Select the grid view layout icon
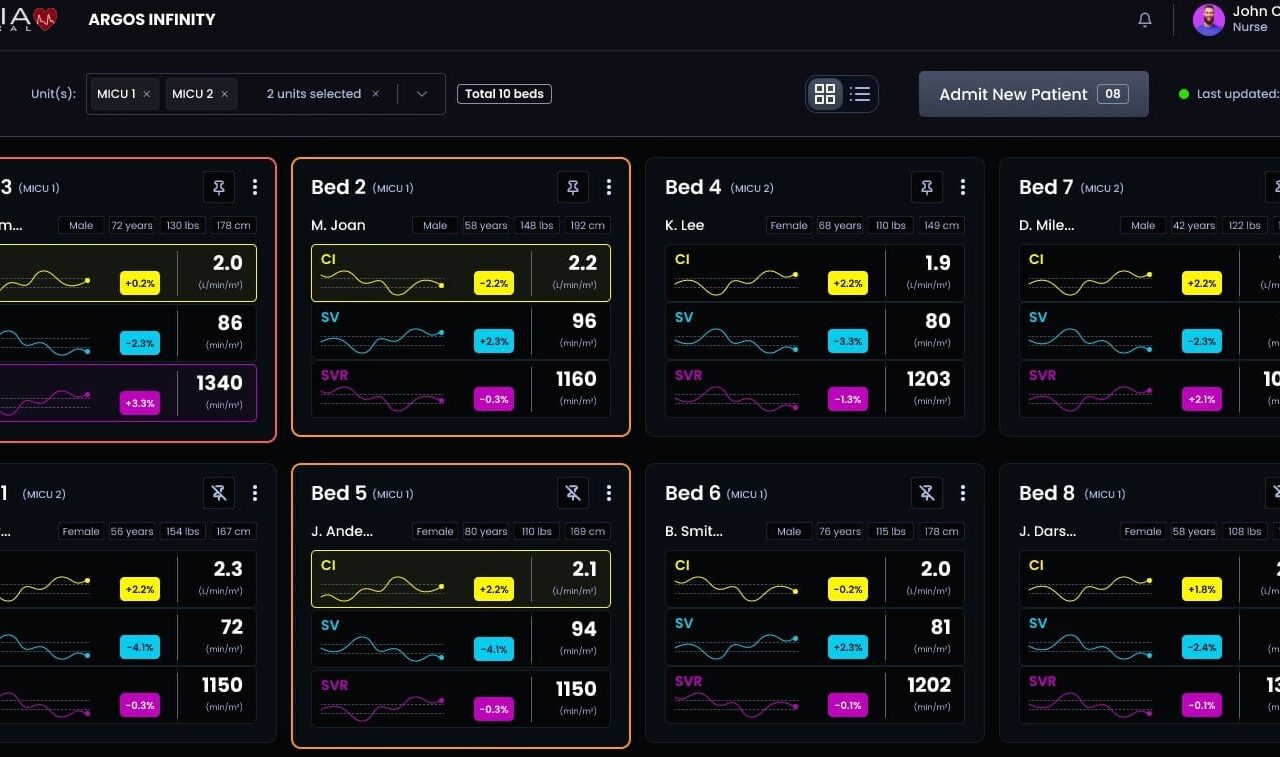This screenshot has height=757, width=1280. tap(824, 93)
